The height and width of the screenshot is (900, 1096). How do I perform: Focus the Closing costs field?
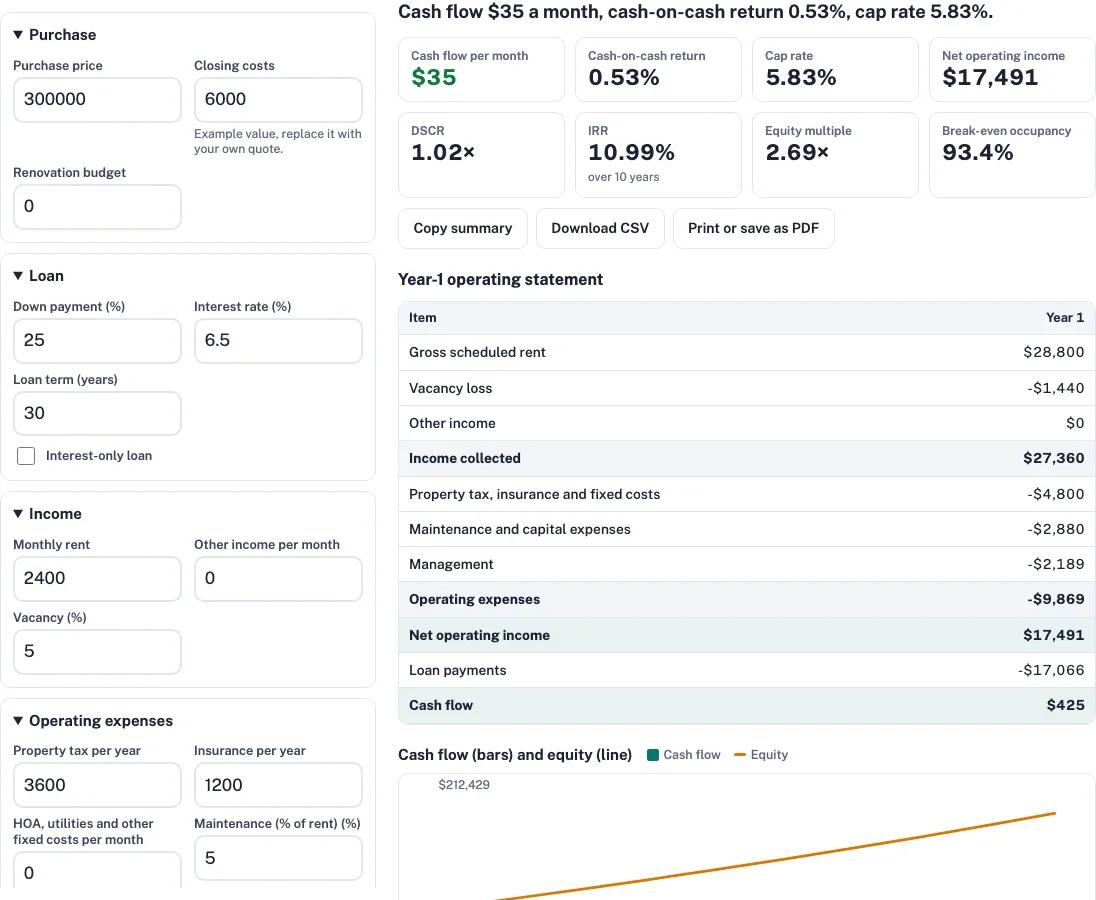click(x=278, y=99)
